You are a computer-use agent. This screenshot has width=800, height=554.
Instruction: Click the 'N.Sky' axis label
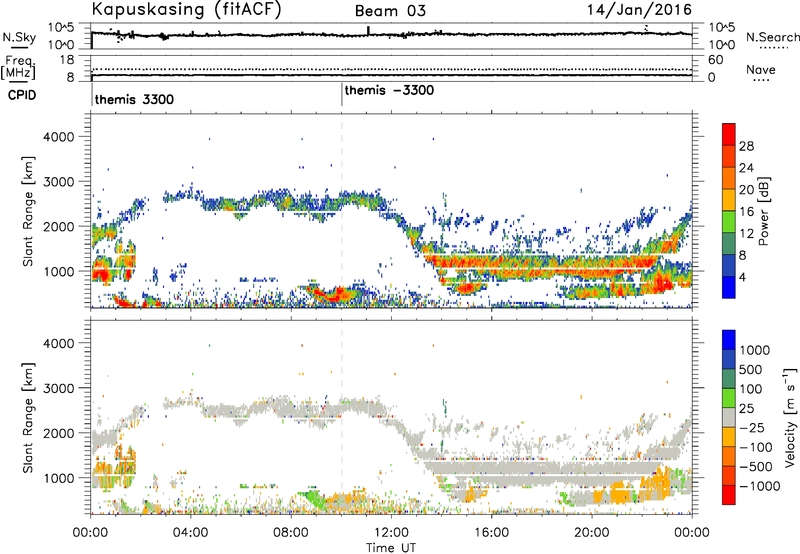tap(19, 37)
